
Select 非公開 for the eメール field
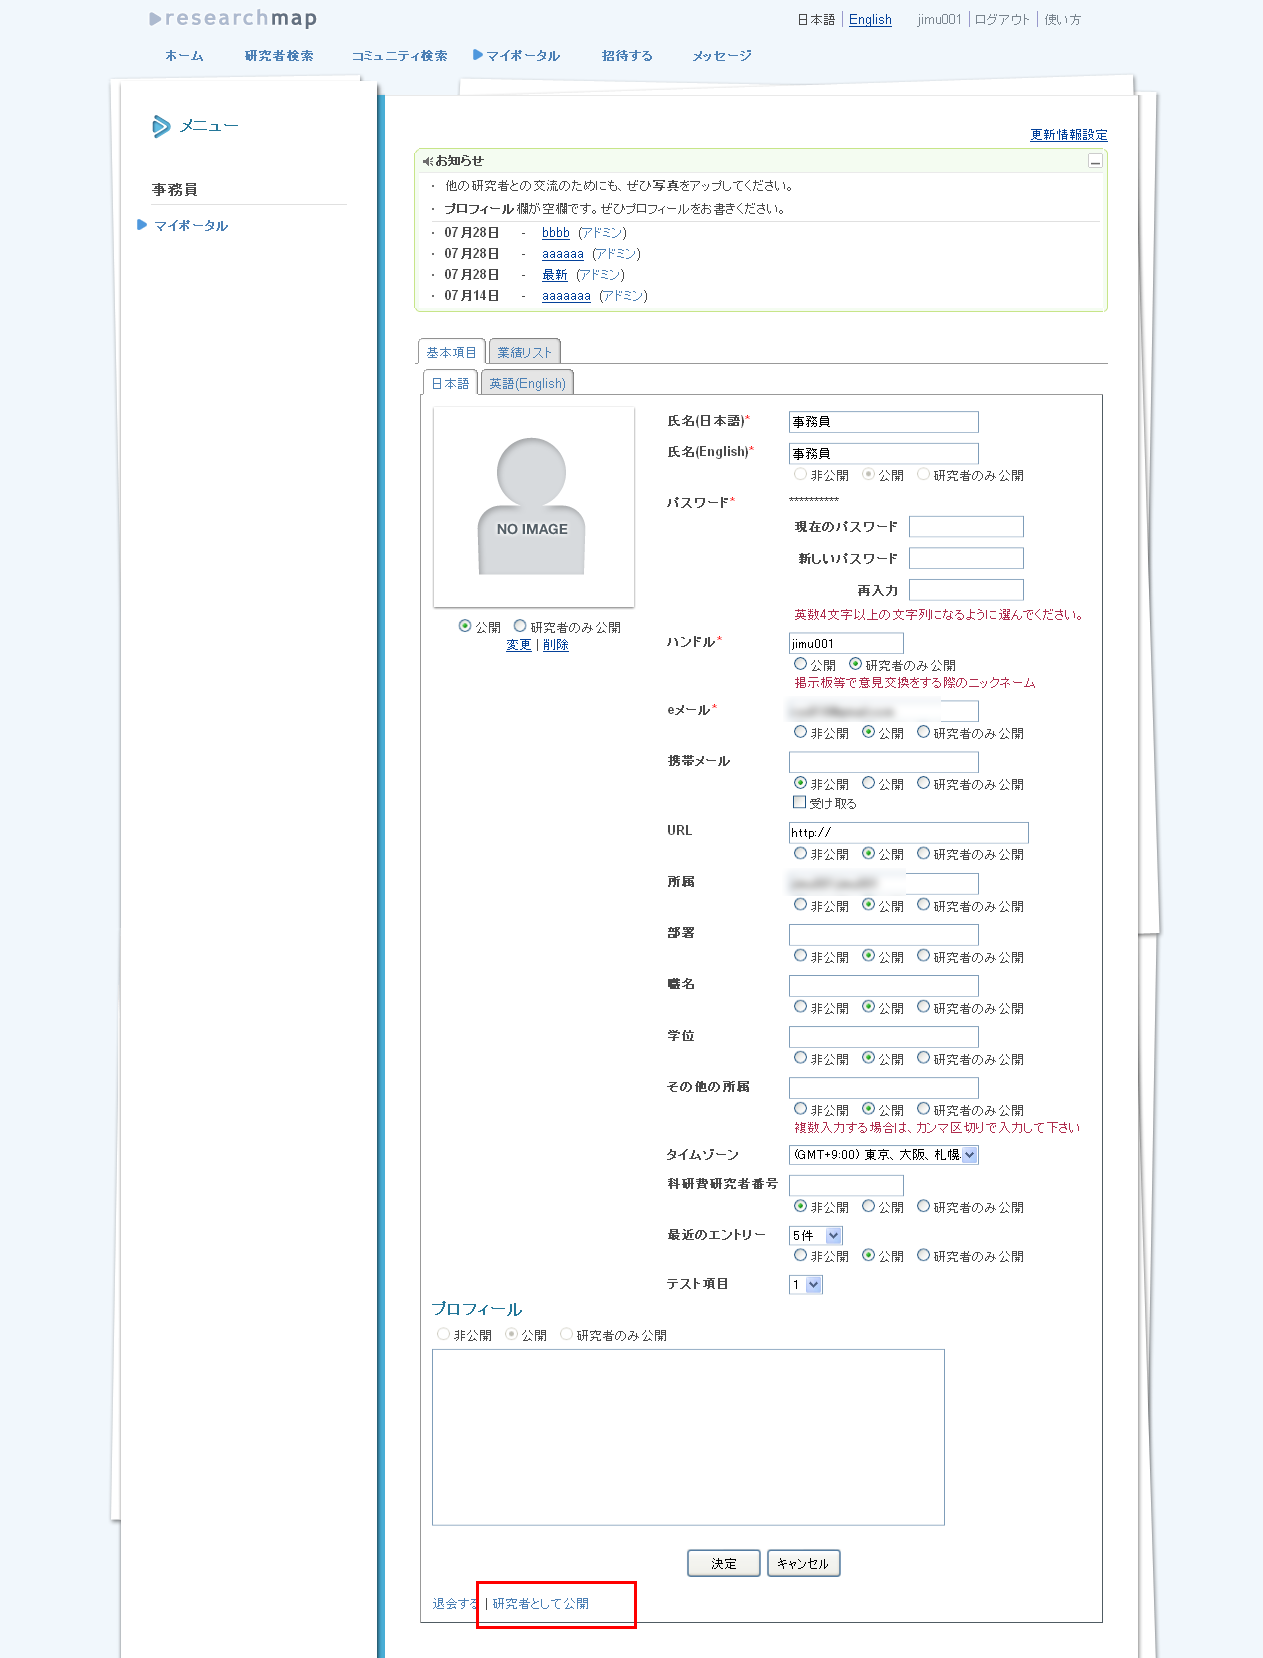801,732
